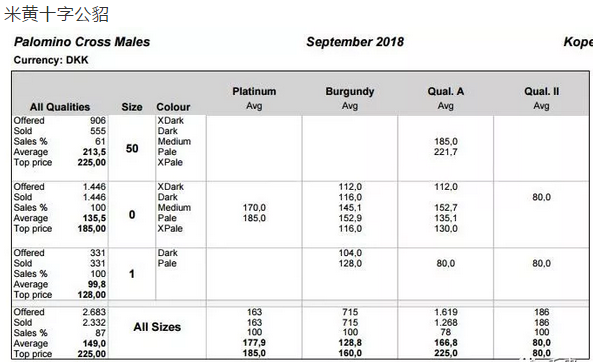This screenshot has width=593, height=362.
Task: Click the Colour column header
Action: point(173,107)
